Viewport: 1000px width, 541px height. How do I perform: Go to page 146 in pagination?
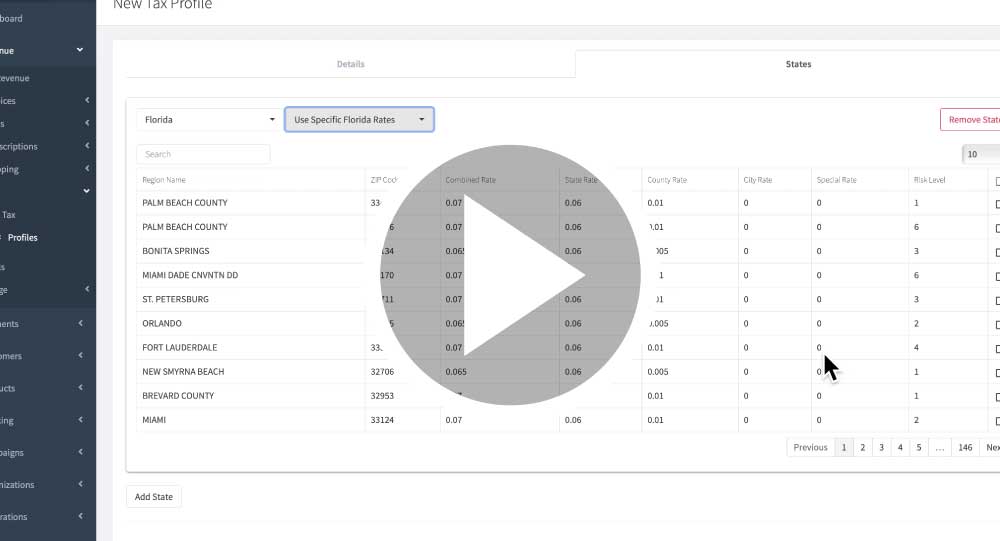click(x=965, y=448)
